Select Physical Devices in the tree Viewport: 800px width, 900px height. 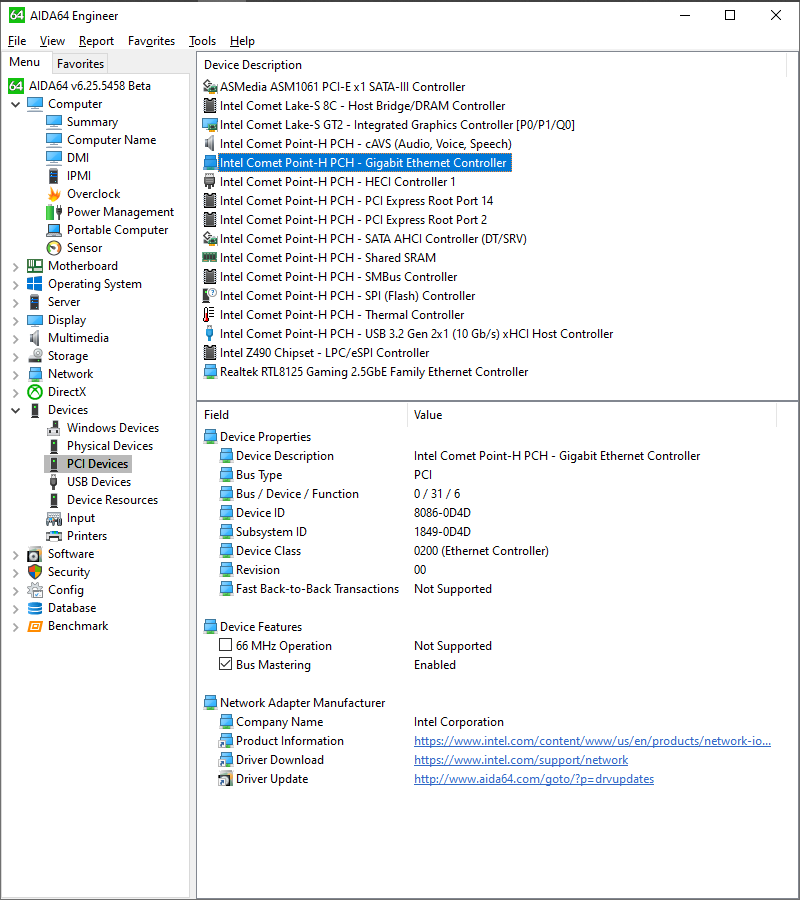click(x=110, y=446)
